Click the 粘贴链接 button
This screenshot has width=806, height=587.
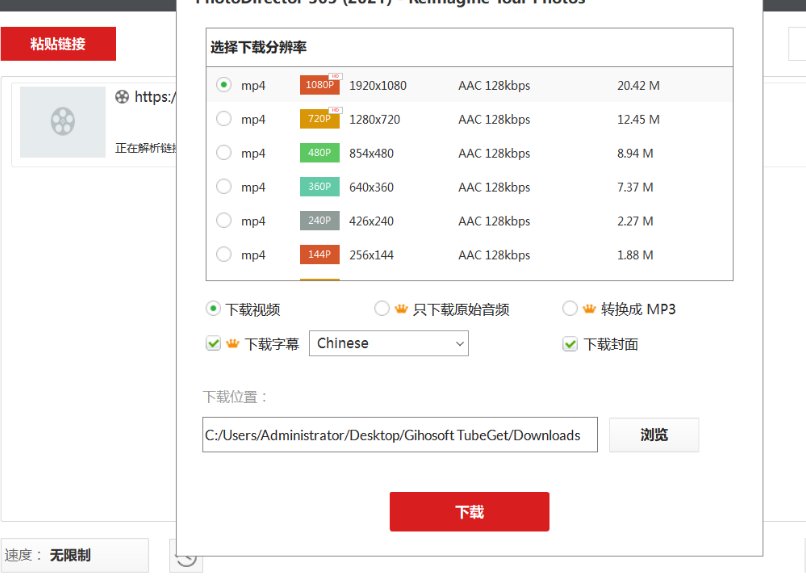click(x=58, y=44)
